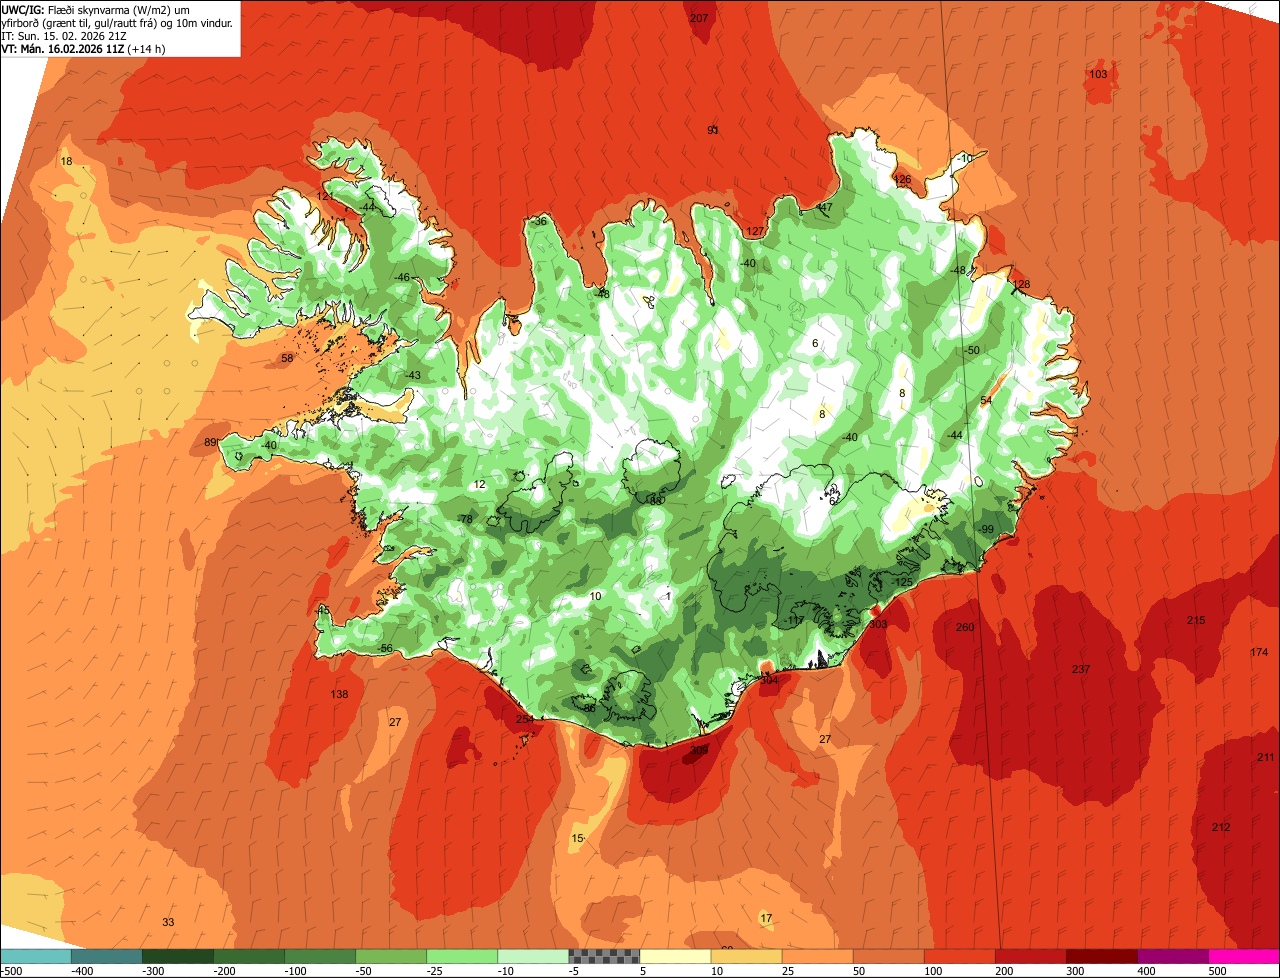
Task: Click the value '303' on the southeast coast
Action: [x=878, y=624]
